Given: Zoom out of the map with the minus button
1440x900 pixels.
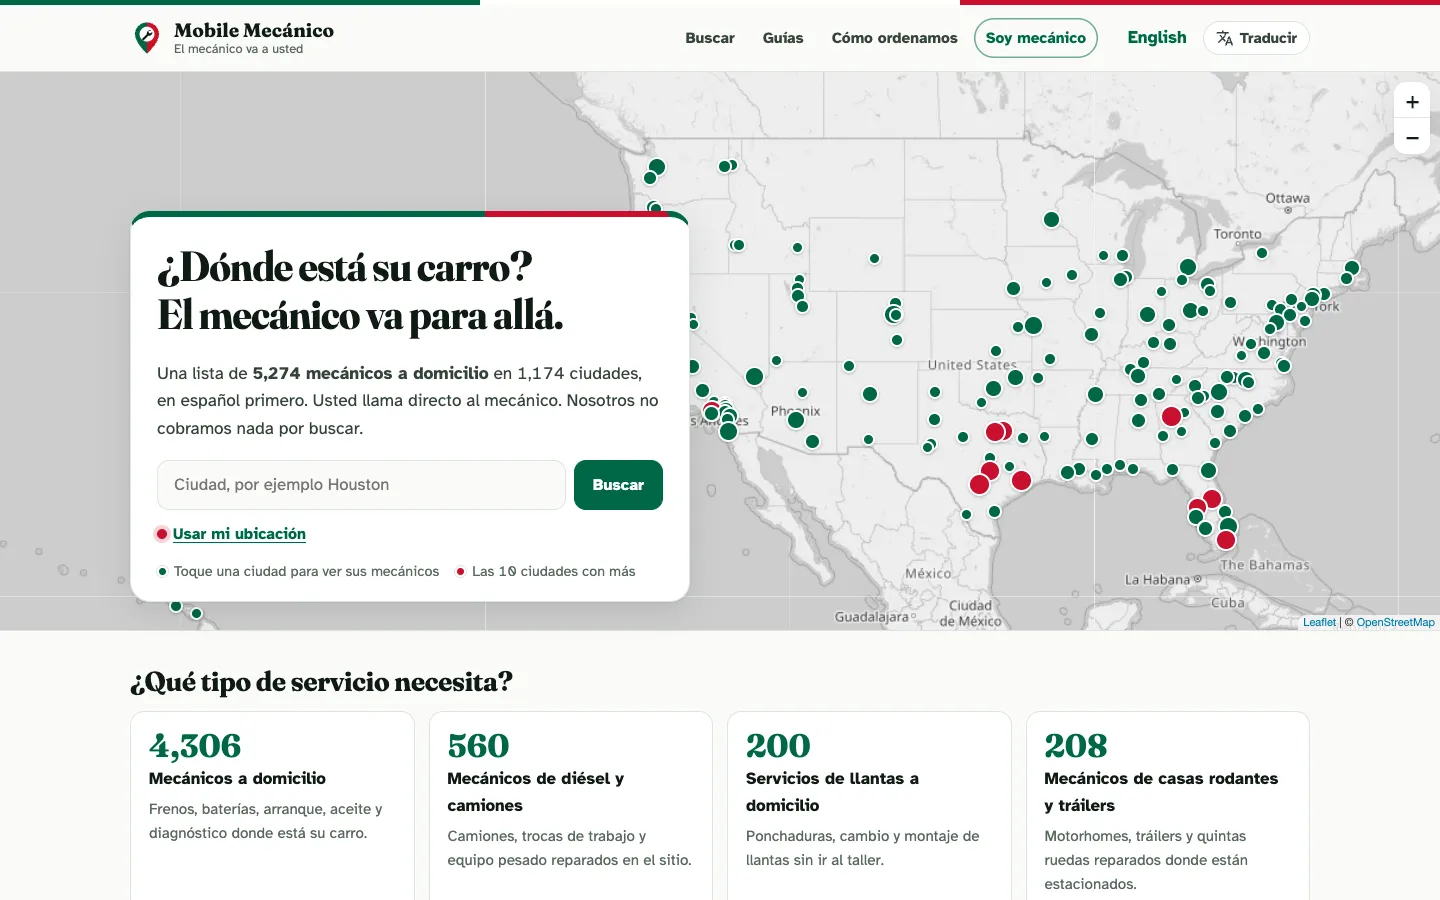Looking at the screenshot, I should pyautogui.click(x=1412, y=137).
